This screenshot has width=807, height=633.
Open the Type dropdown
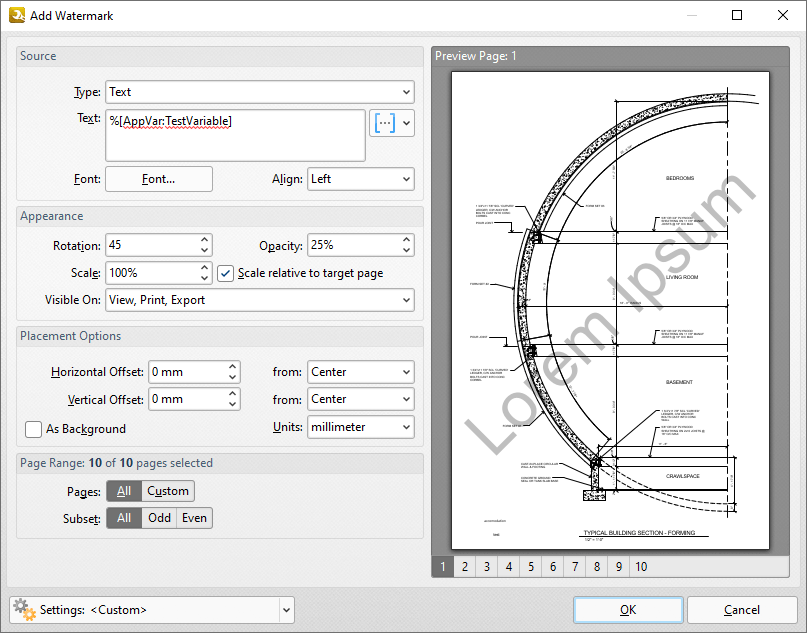tap(260, 92)
